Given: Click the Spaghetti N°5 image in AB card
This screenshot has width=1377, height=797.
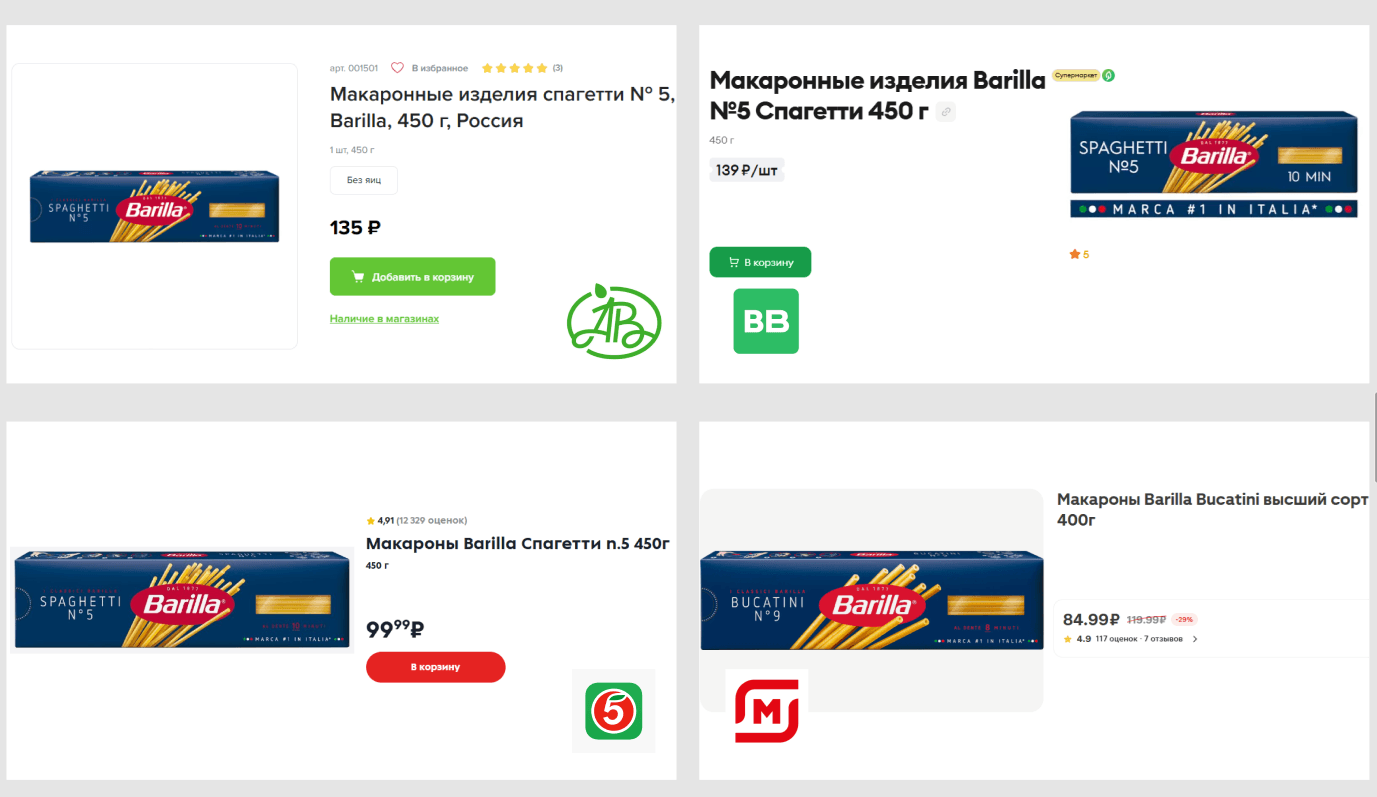Looking at the screenshot, I should pos(154,207).
